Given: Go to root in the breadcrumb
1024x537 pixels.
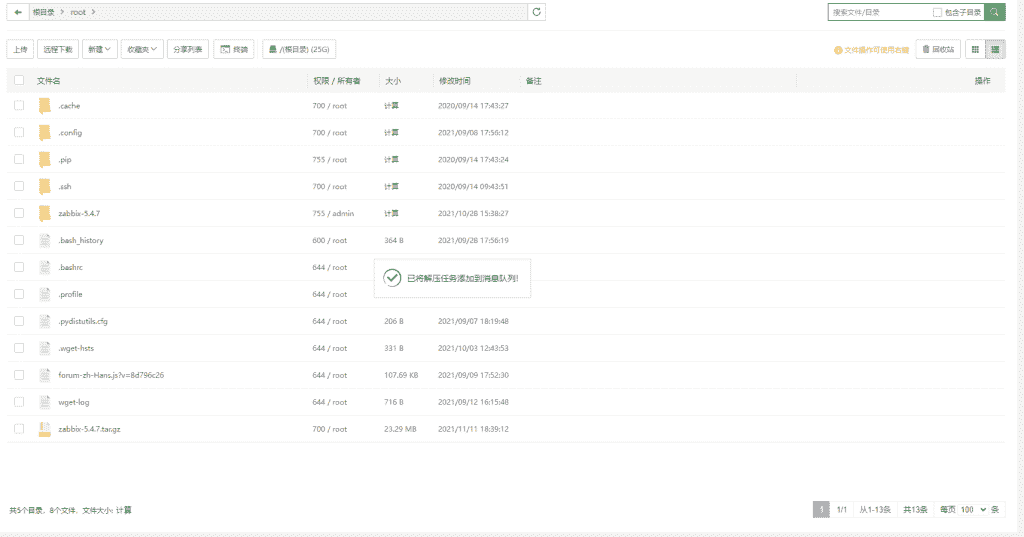Looking at the screenshot, I should (x=78, y=12).
